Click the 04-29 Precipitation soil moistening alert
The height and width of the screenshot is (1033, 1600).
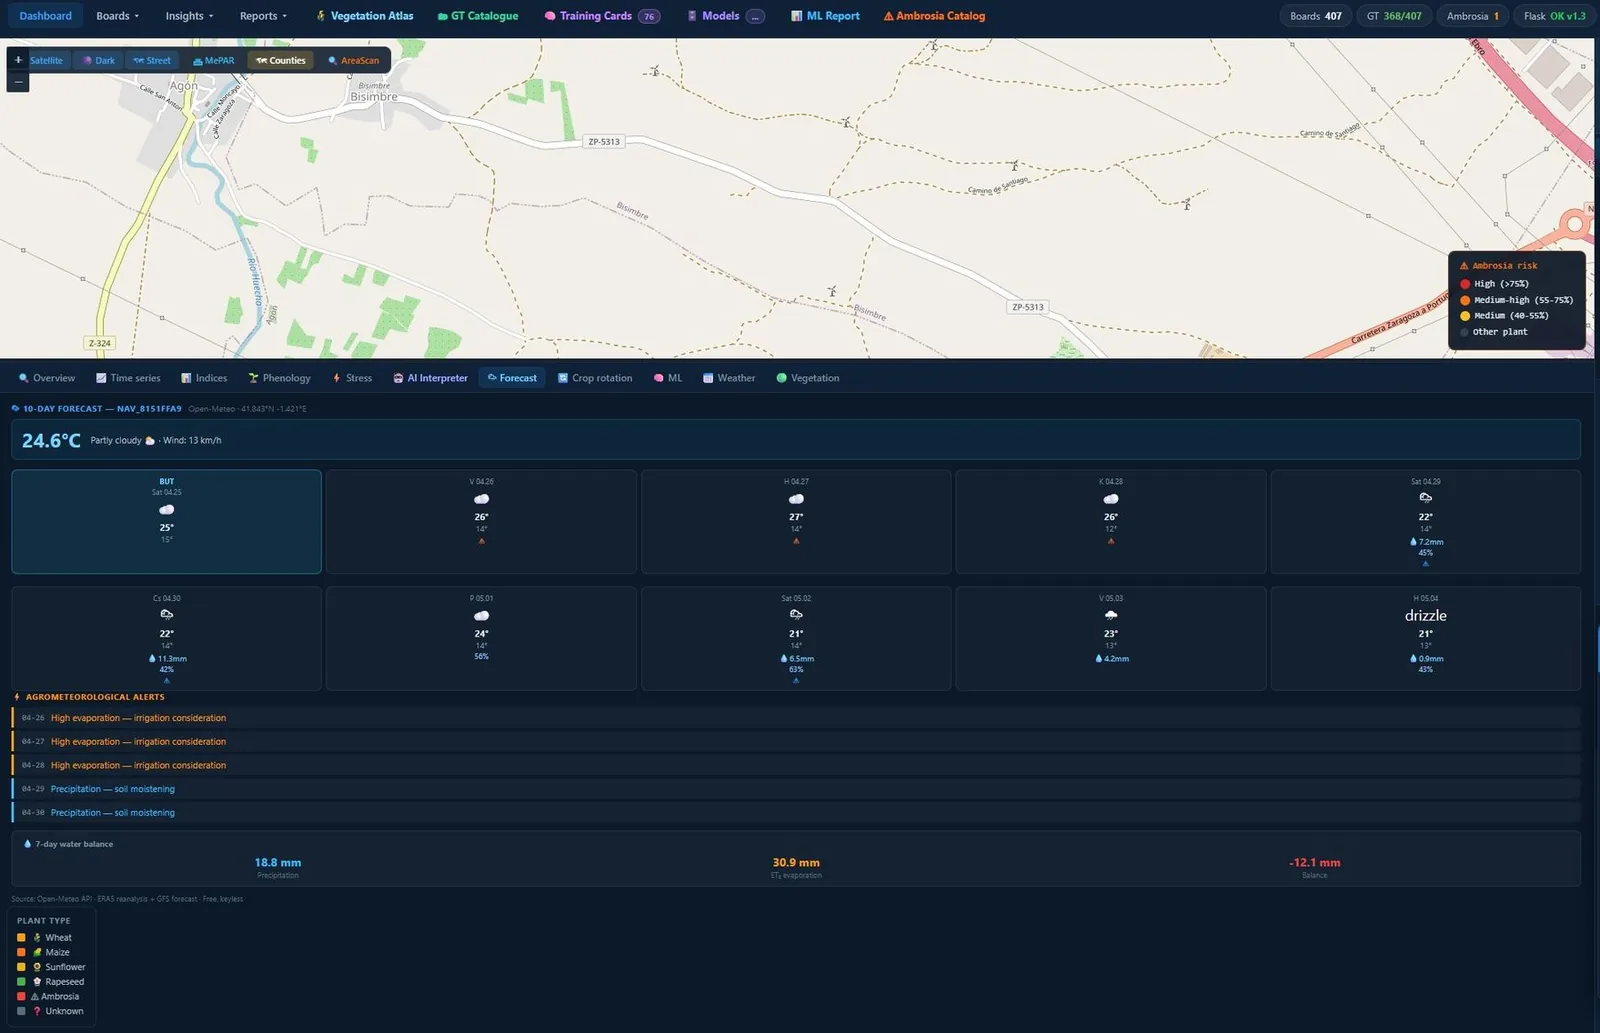pyautogui.click(x=796, y=789)
